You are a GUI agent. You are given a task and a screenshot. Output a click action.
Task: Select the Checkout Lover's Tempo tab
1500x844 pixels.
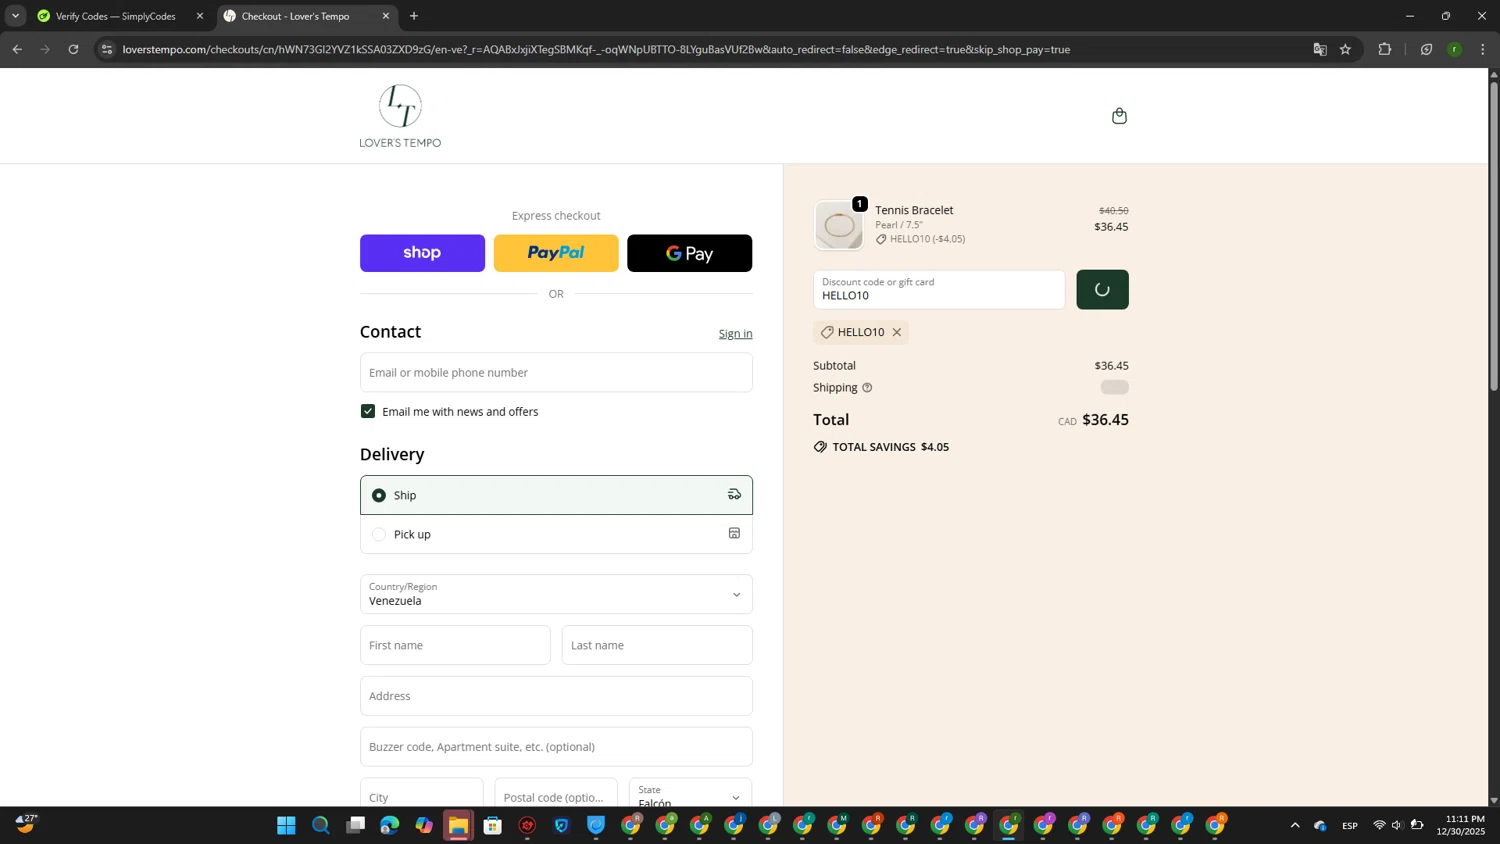click(x=295, y=16)
